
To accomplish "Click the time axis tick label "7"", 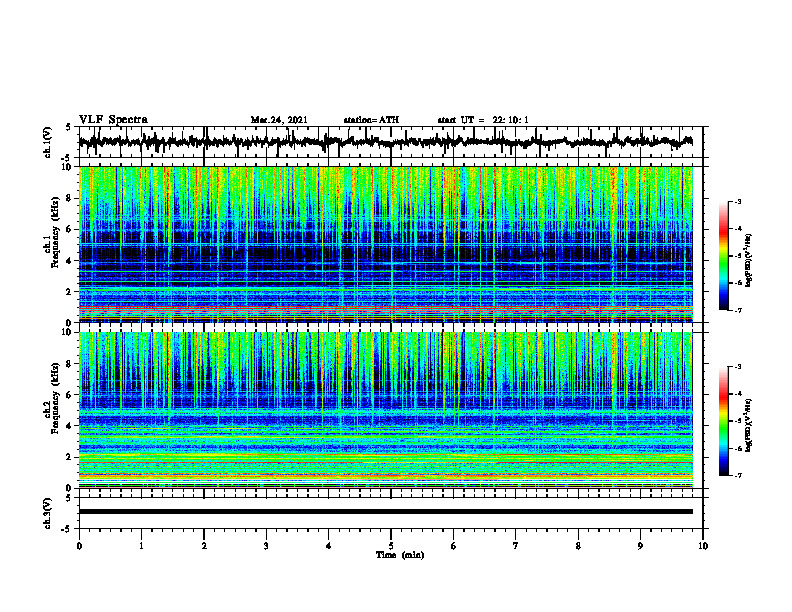I will click(x=516, y=546).
